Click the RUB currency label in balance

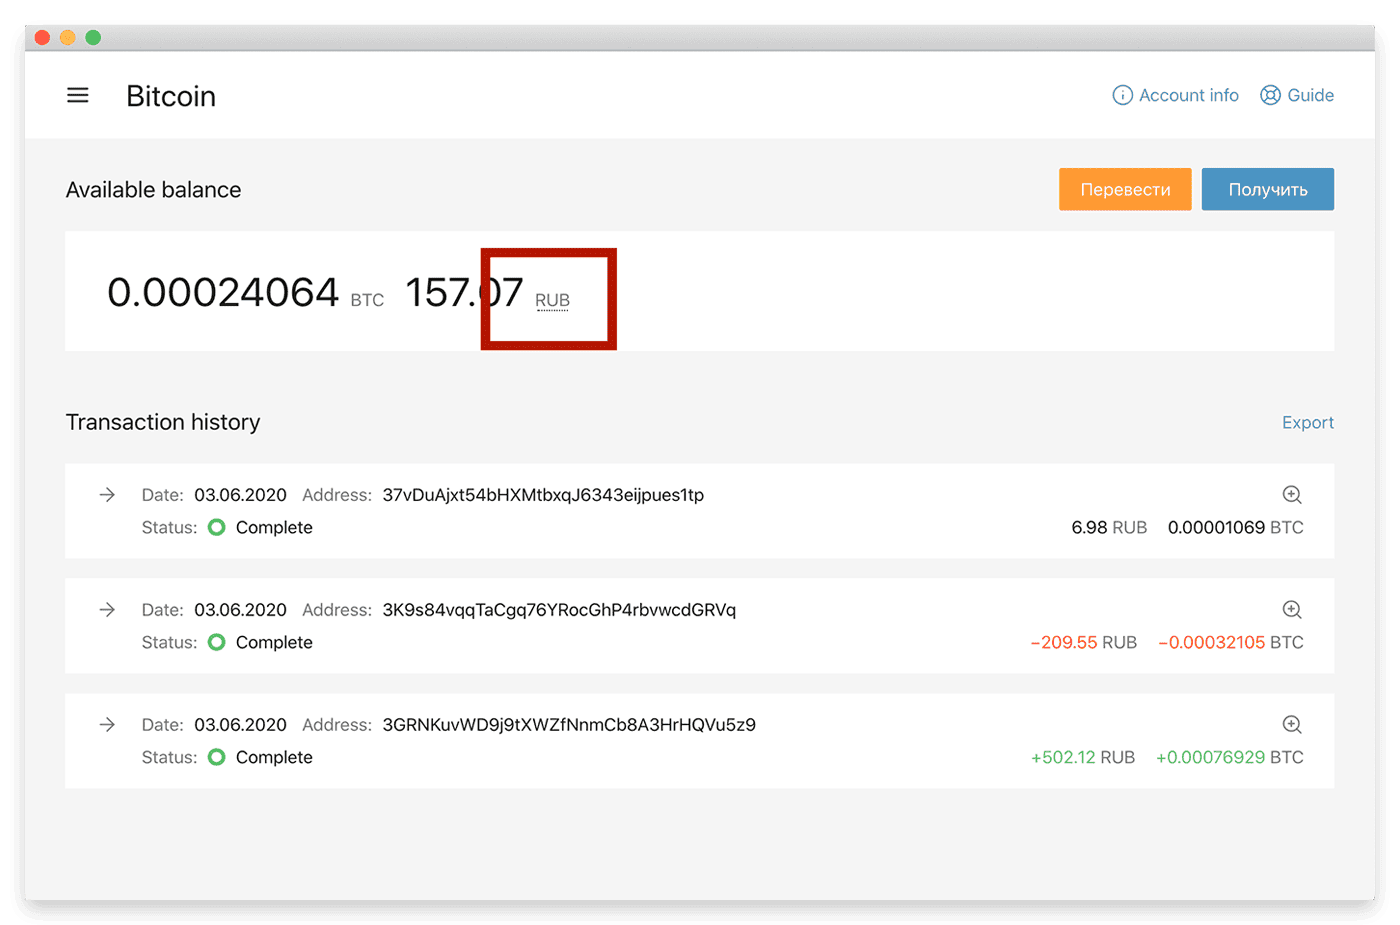click(x=552, y=300)
